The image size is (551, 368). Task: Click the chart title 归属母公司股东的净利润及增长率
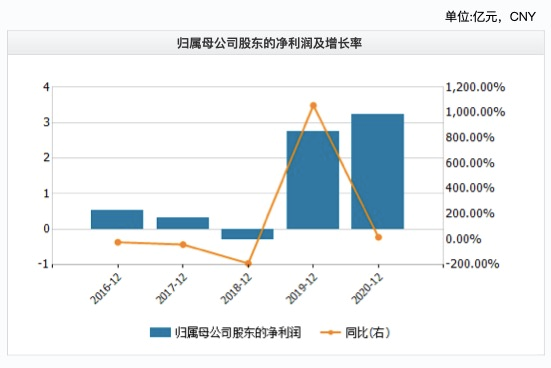pos(270,43)
